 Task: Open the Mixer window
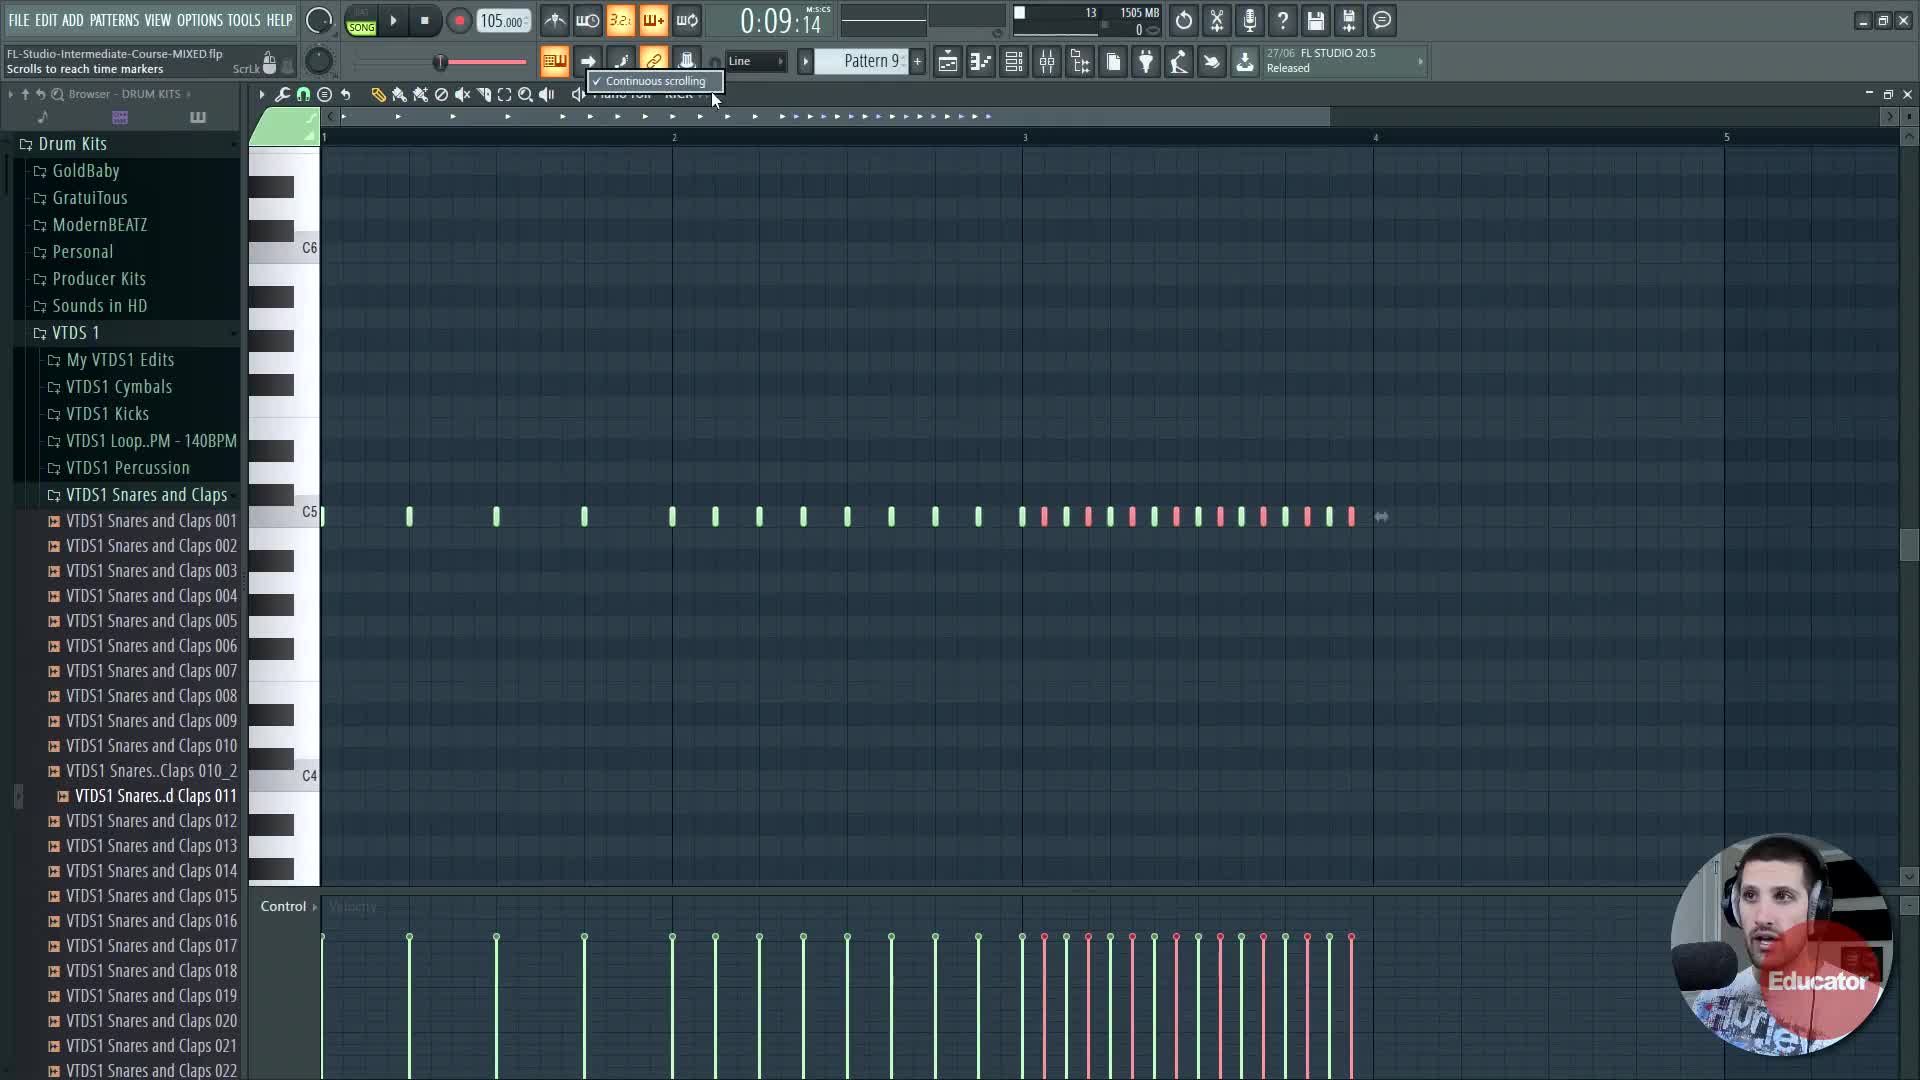(1047, 62)
